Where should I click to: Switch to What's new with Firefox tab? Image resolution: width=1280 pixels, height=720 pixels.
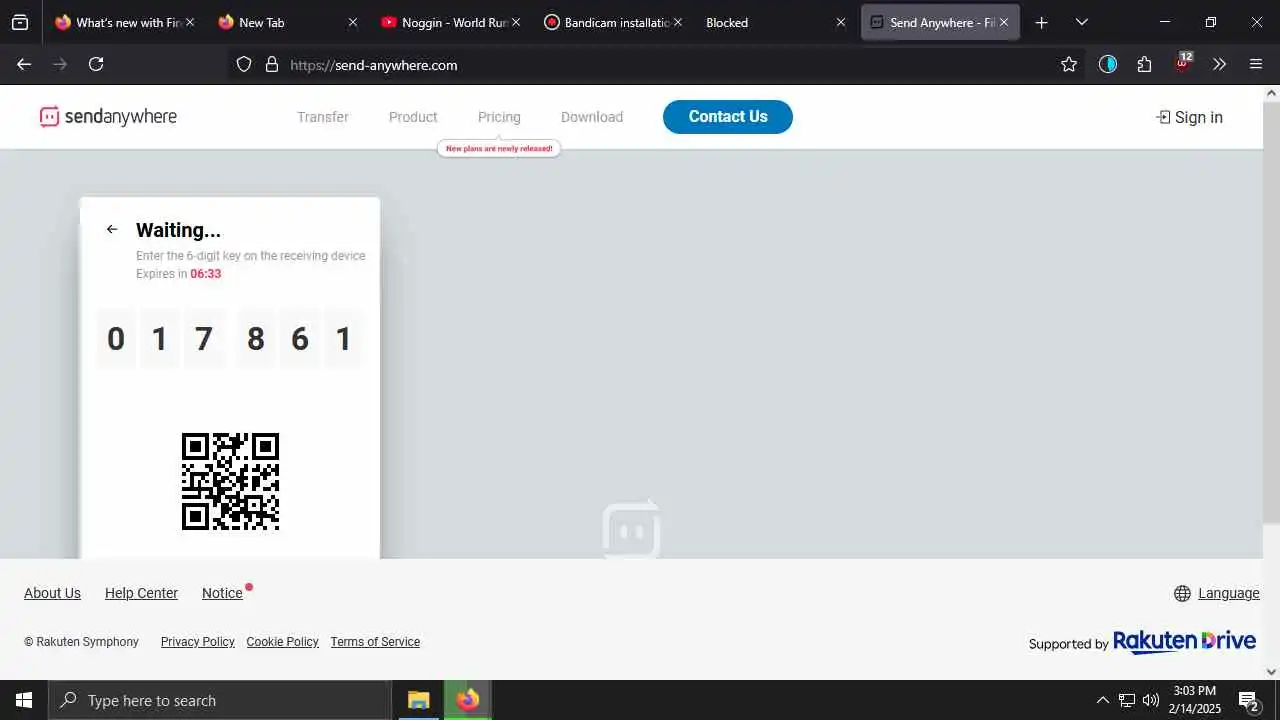(x=126, y=22)
